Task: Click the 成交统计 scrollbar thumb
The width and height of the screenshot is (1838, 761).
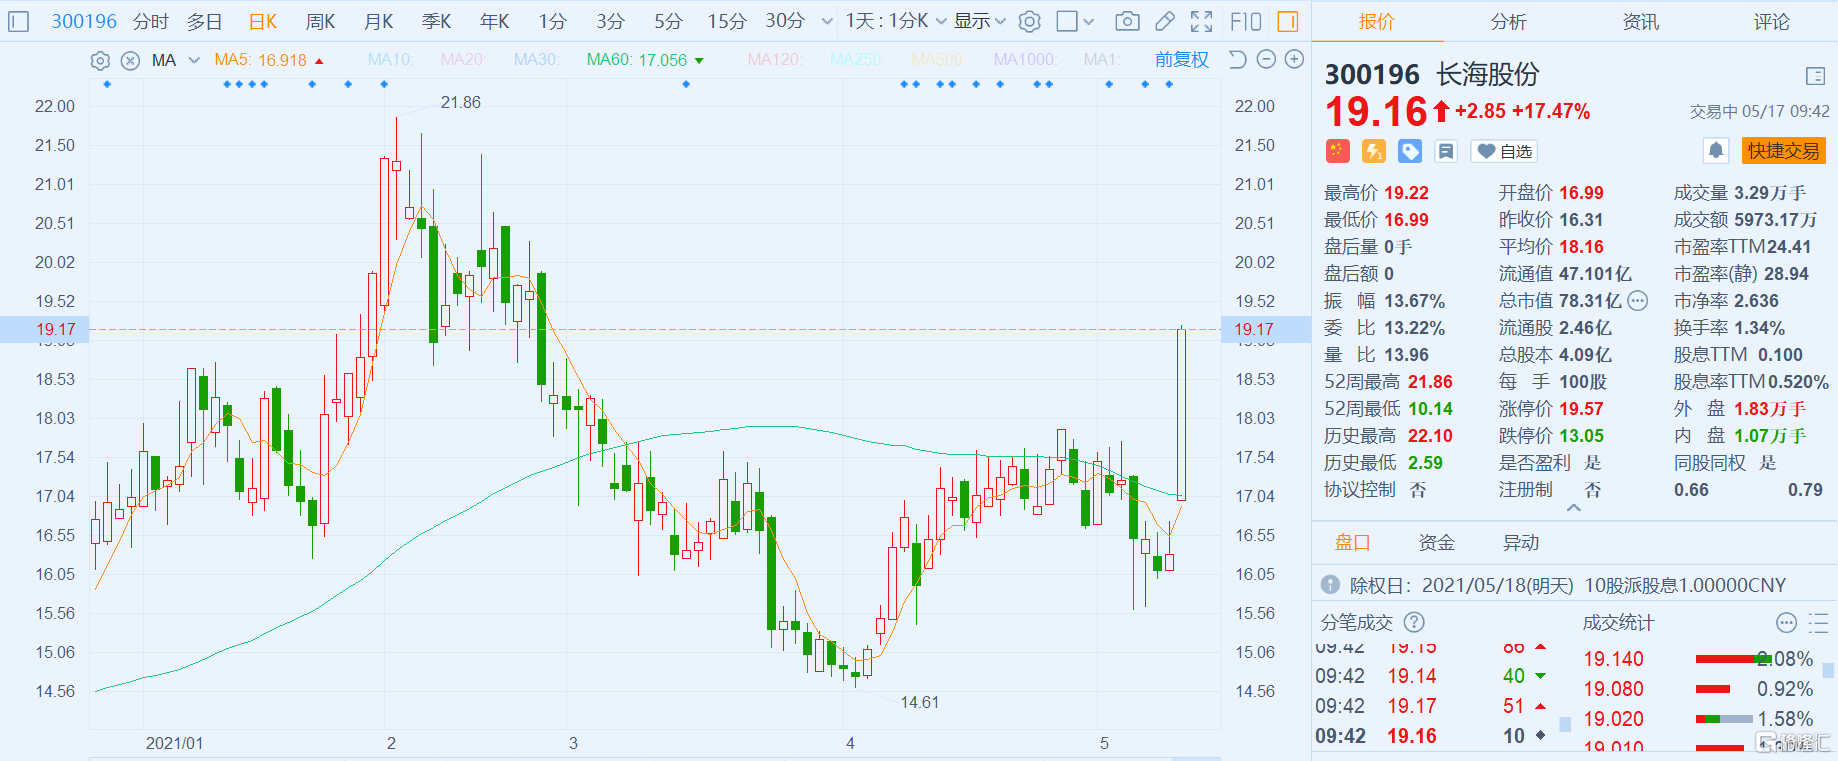Action: point(1829,670)
